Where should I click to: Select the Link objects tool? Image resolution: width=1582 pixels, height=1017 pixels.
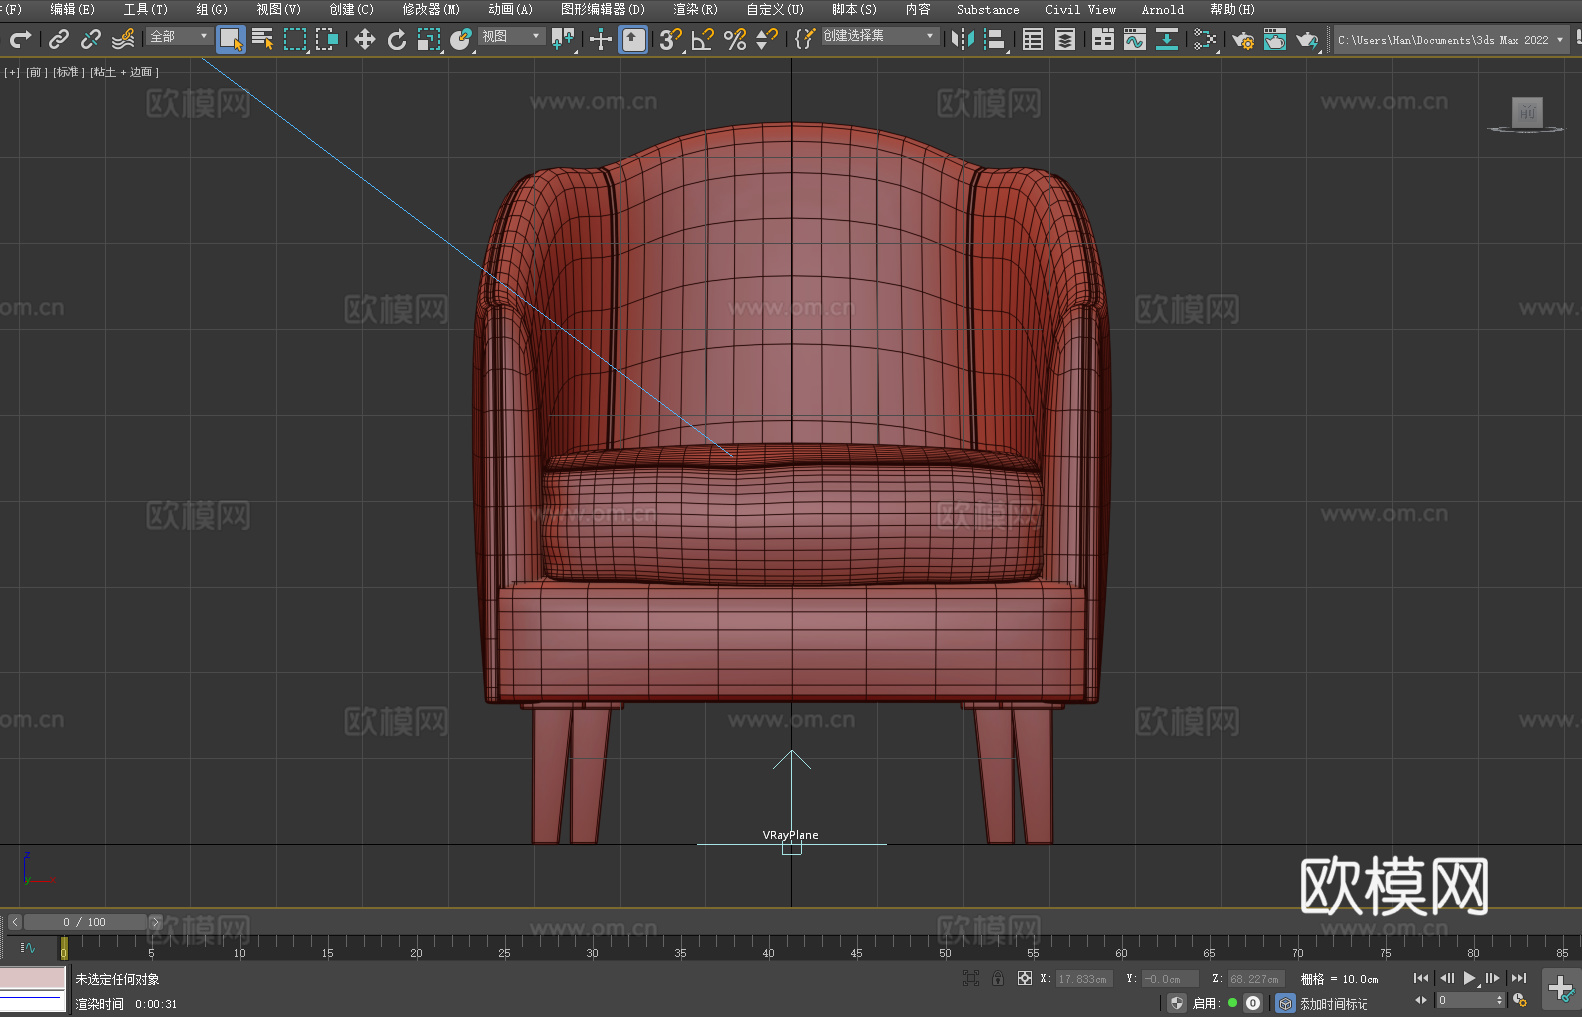(59, 39)
